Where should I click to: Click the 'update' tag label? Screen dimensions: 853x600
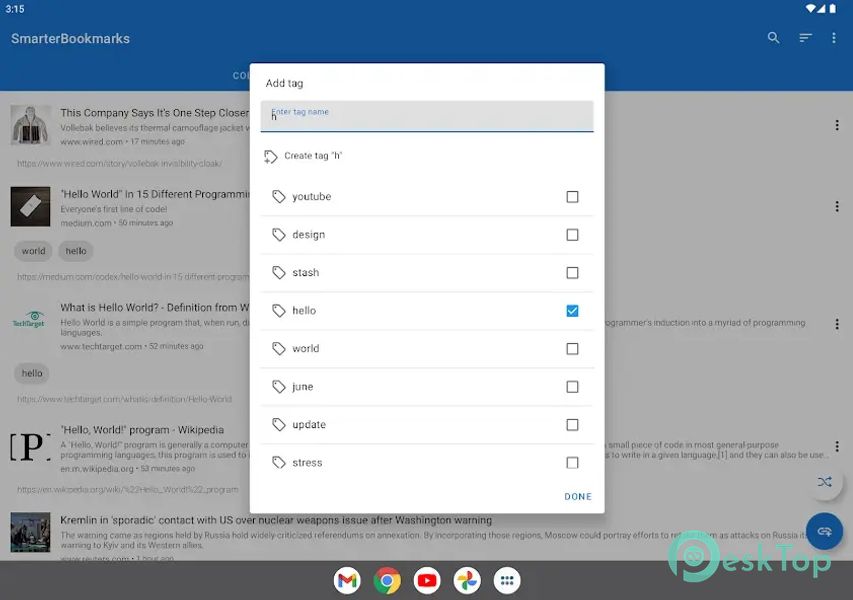309,424
